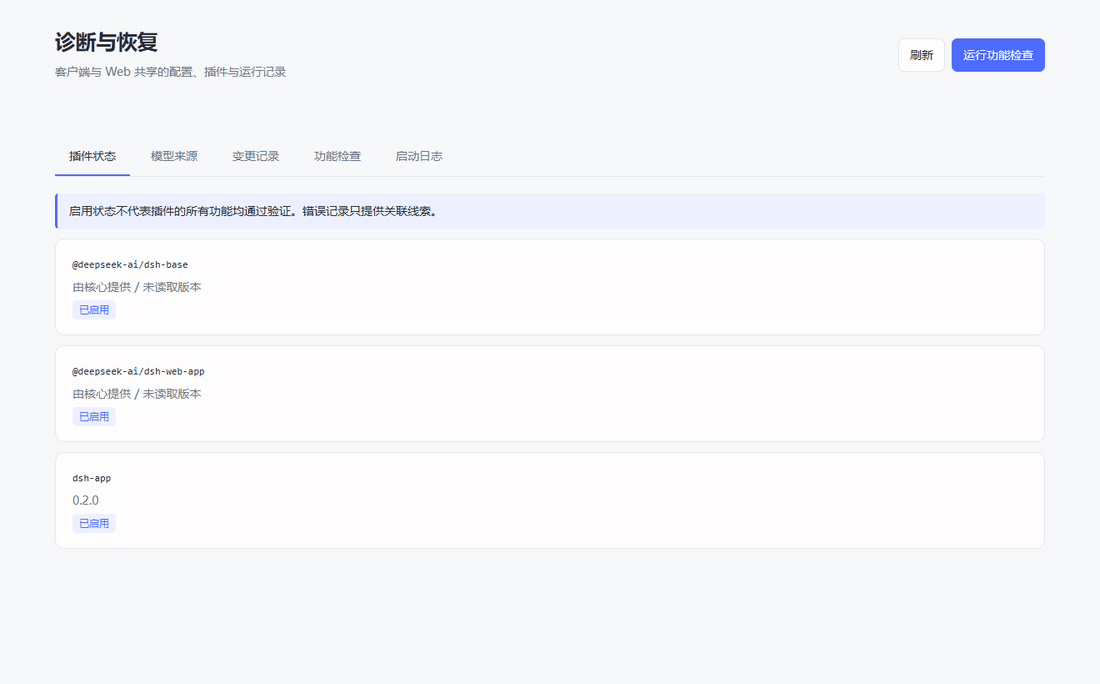The image size is (1100, 684).
Task: Click 已启用 badge on dsh-base card
Action: [x=94, y=310]
